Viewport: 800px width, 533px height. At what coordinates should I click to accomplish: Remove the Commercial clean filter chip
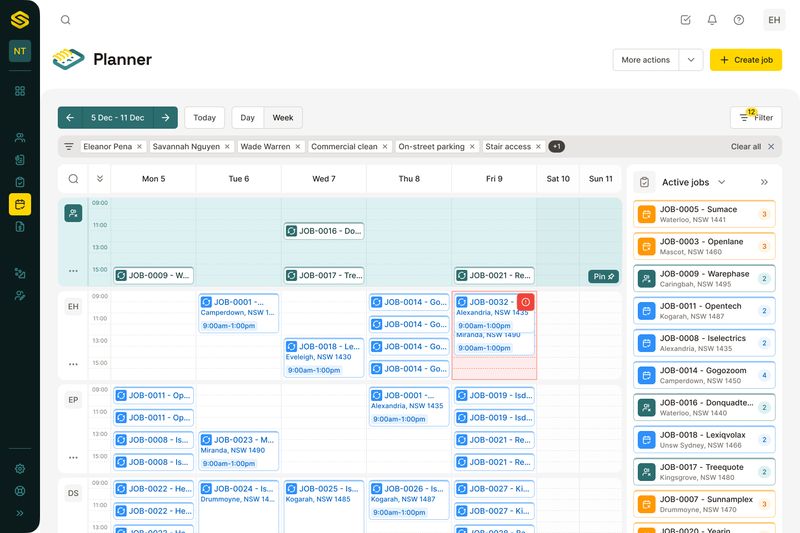(385, 146)
